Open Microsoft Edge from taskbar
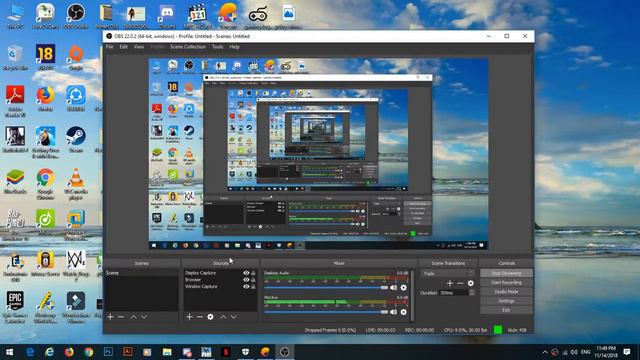 (30, 352)
